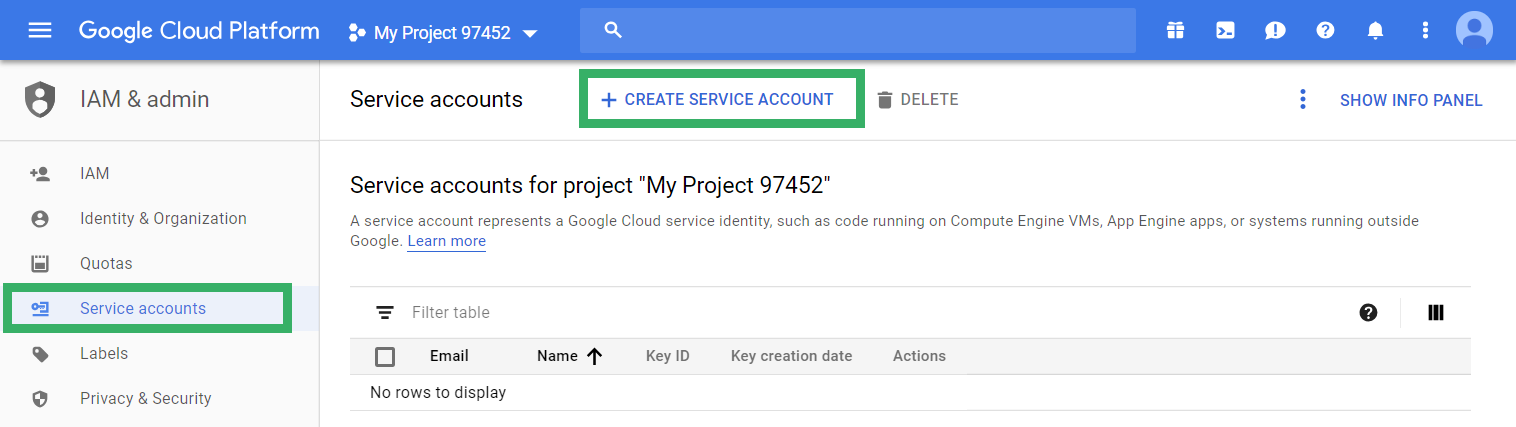Activate Cloud Shell terminal icon

pos(1225,30)
